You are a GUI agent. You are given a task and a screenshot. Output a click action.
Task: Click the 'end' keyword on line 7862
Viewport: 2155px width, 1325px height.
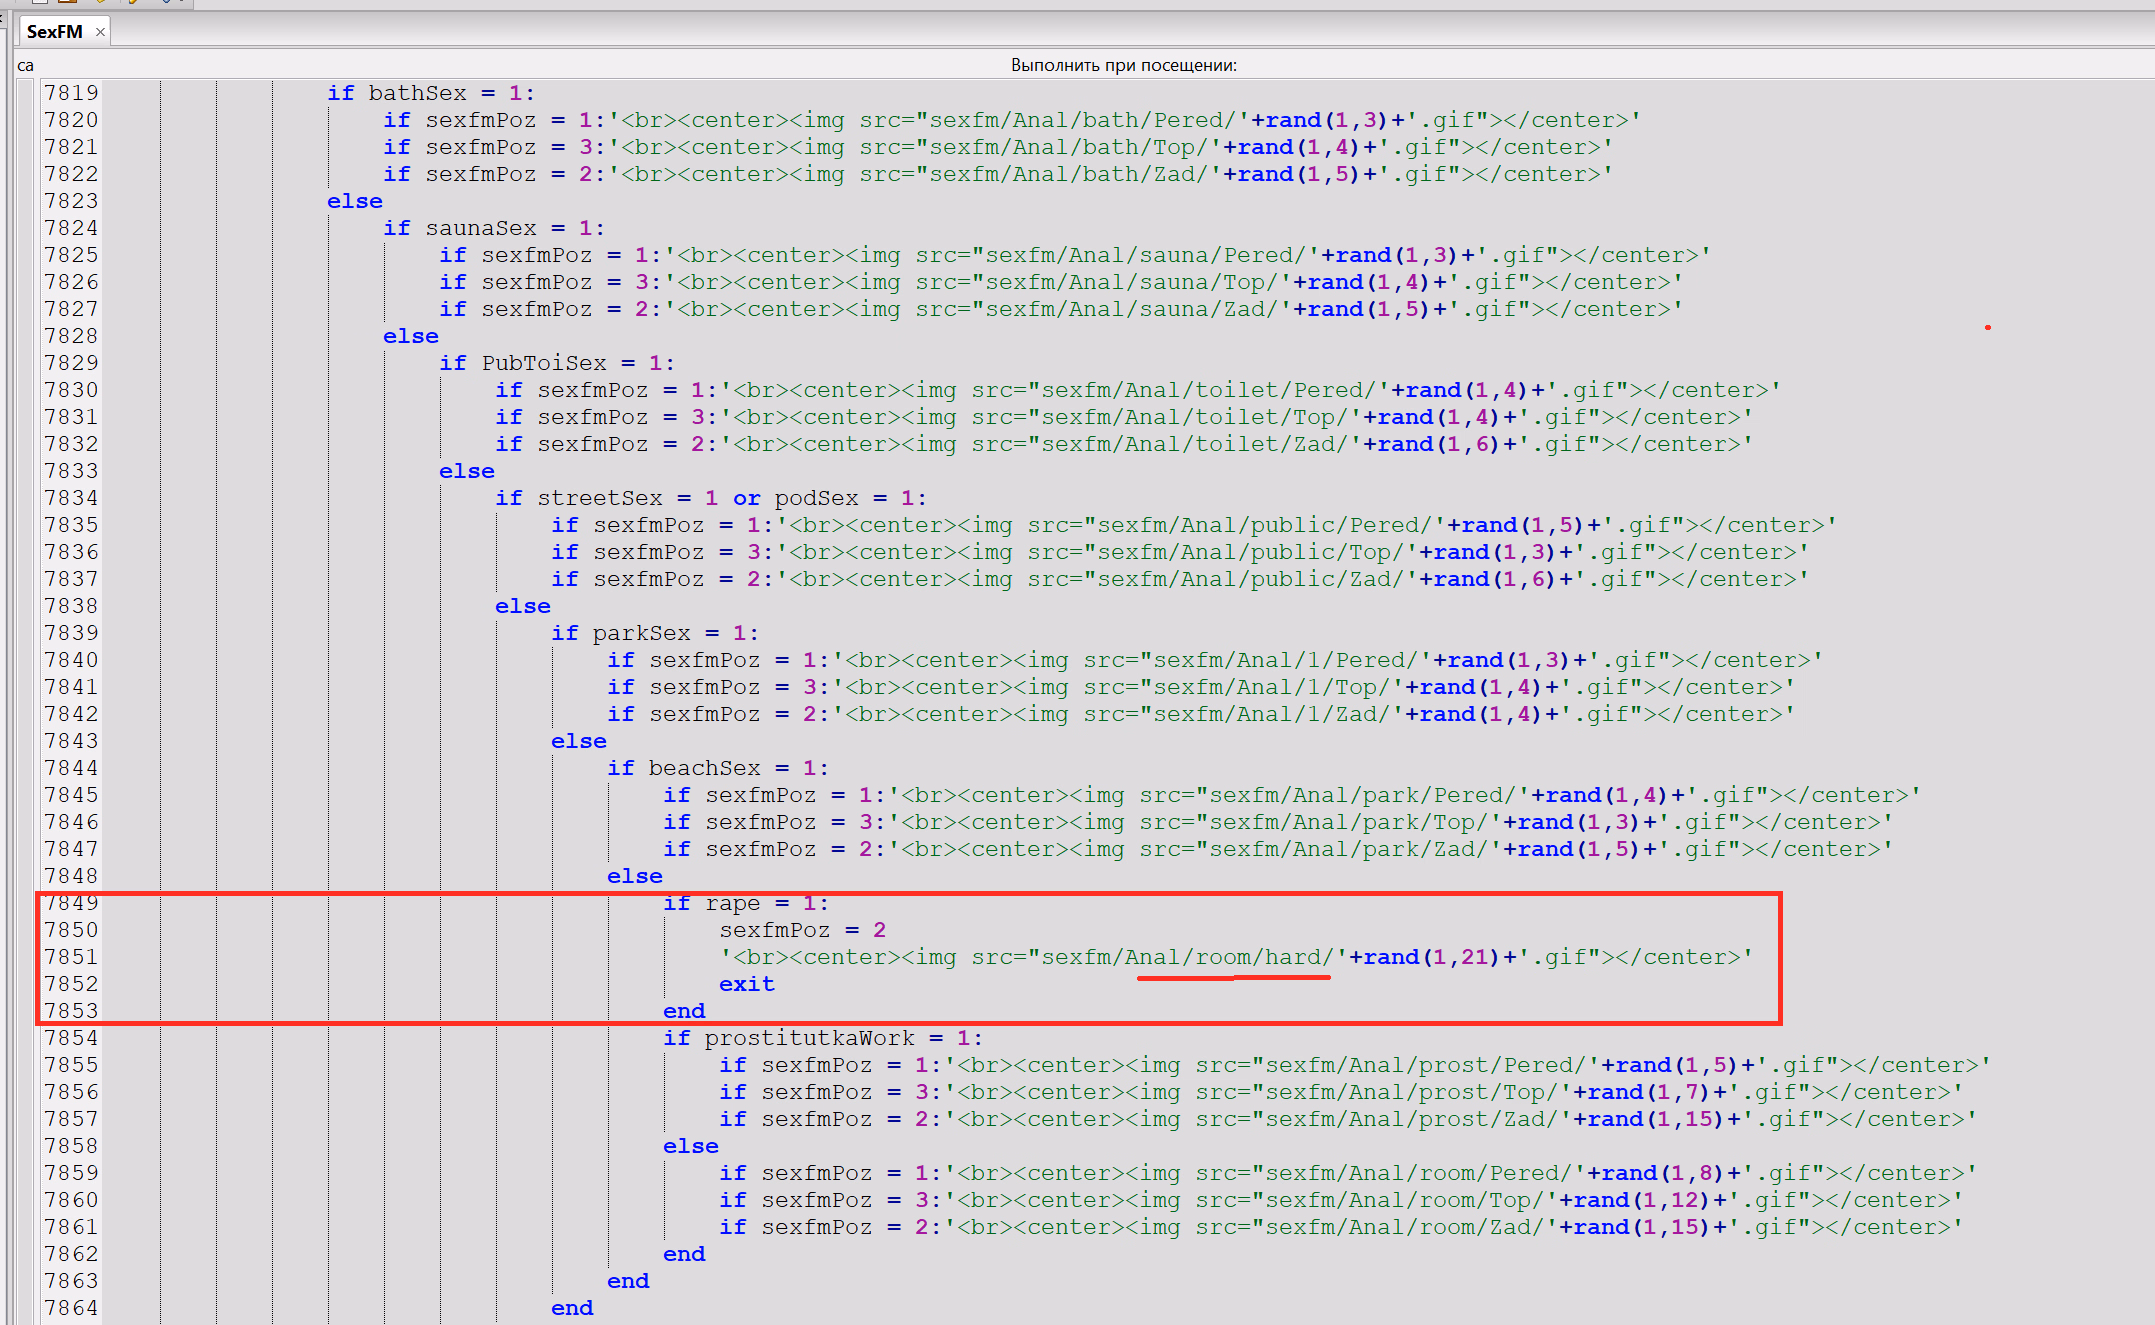click(x=684, y=1254)
